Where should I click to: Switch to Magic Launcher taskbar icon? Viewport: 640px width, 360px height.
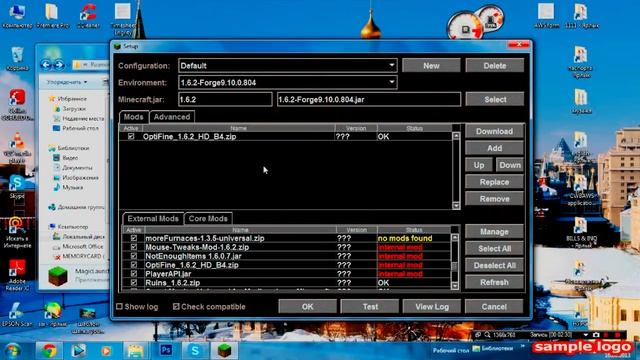point(224,350)
